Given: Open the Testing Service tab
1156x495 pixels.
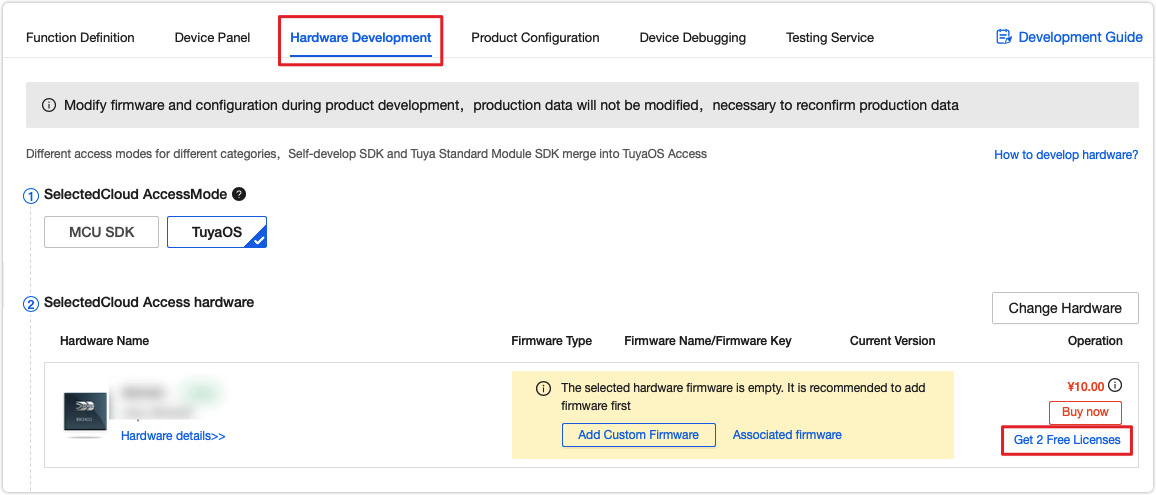Looking at the screenshot, I should (x=829, y=38).
